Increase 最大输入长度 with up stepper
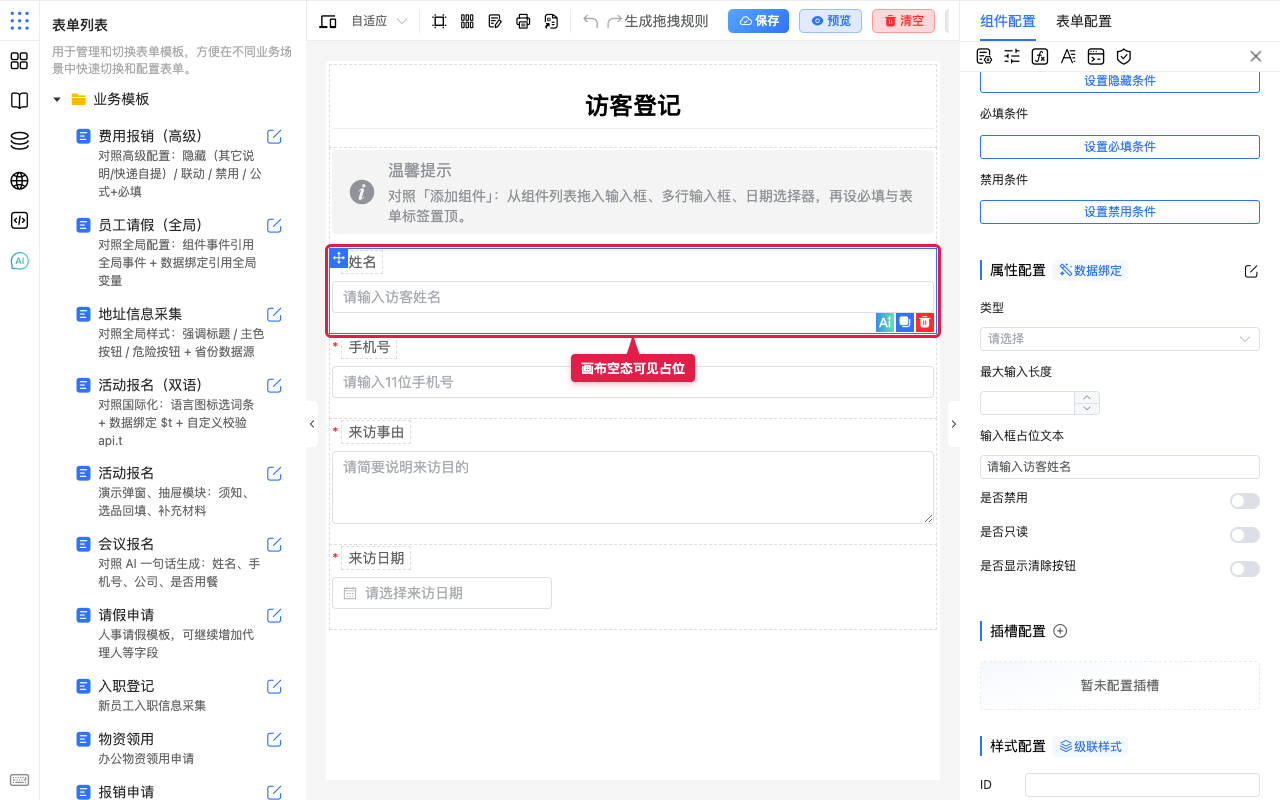The height and width of the screenshot is (800, 1280). [x=1087, y=397]
